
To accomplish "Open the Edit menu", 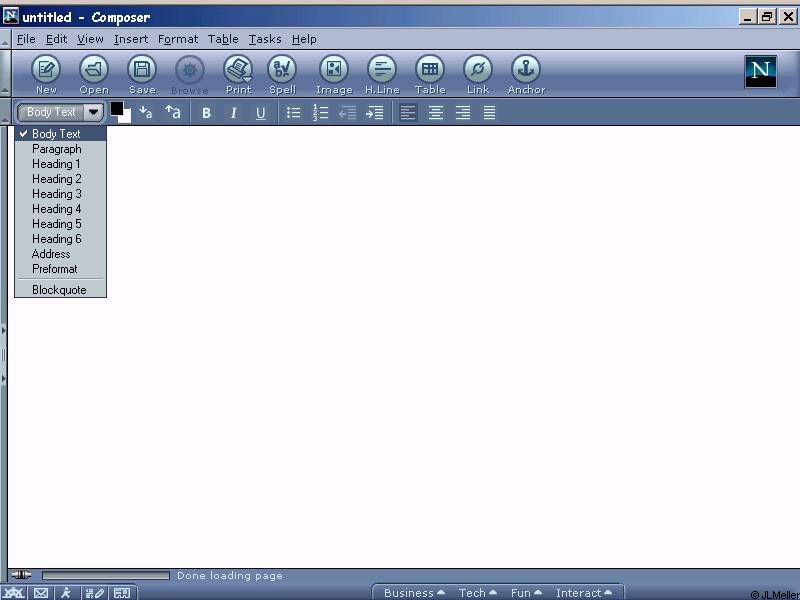I will pyautogui.click(x=57, y=39).
